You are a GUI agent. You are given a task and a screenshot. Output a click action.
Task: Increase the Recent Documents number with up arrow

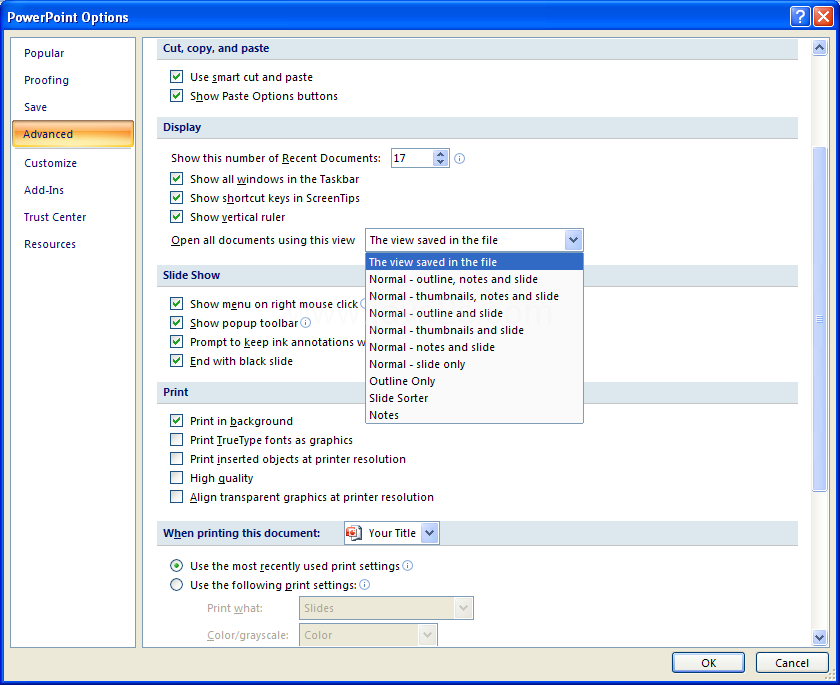tap(440, 154)
